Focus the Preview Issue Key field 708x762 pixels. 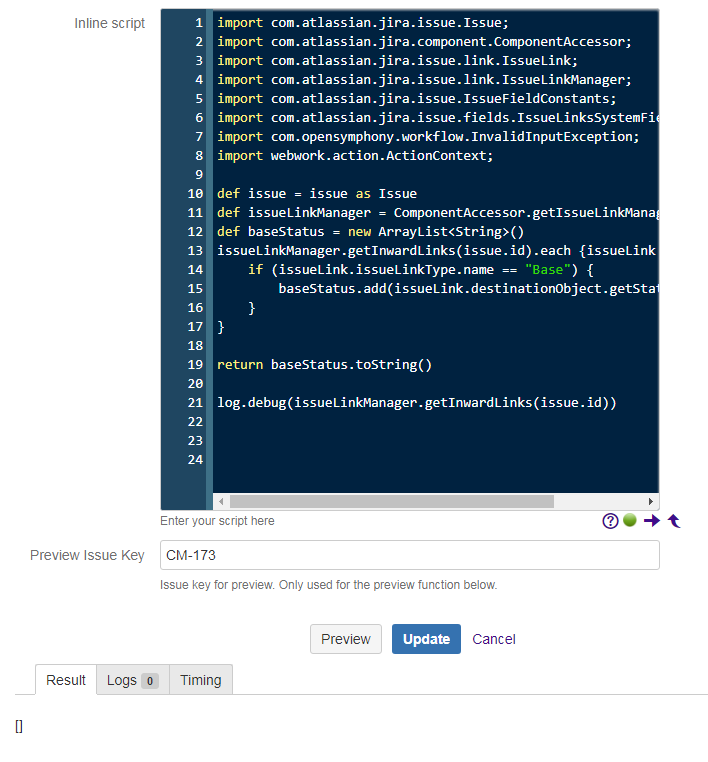[410, 555]
